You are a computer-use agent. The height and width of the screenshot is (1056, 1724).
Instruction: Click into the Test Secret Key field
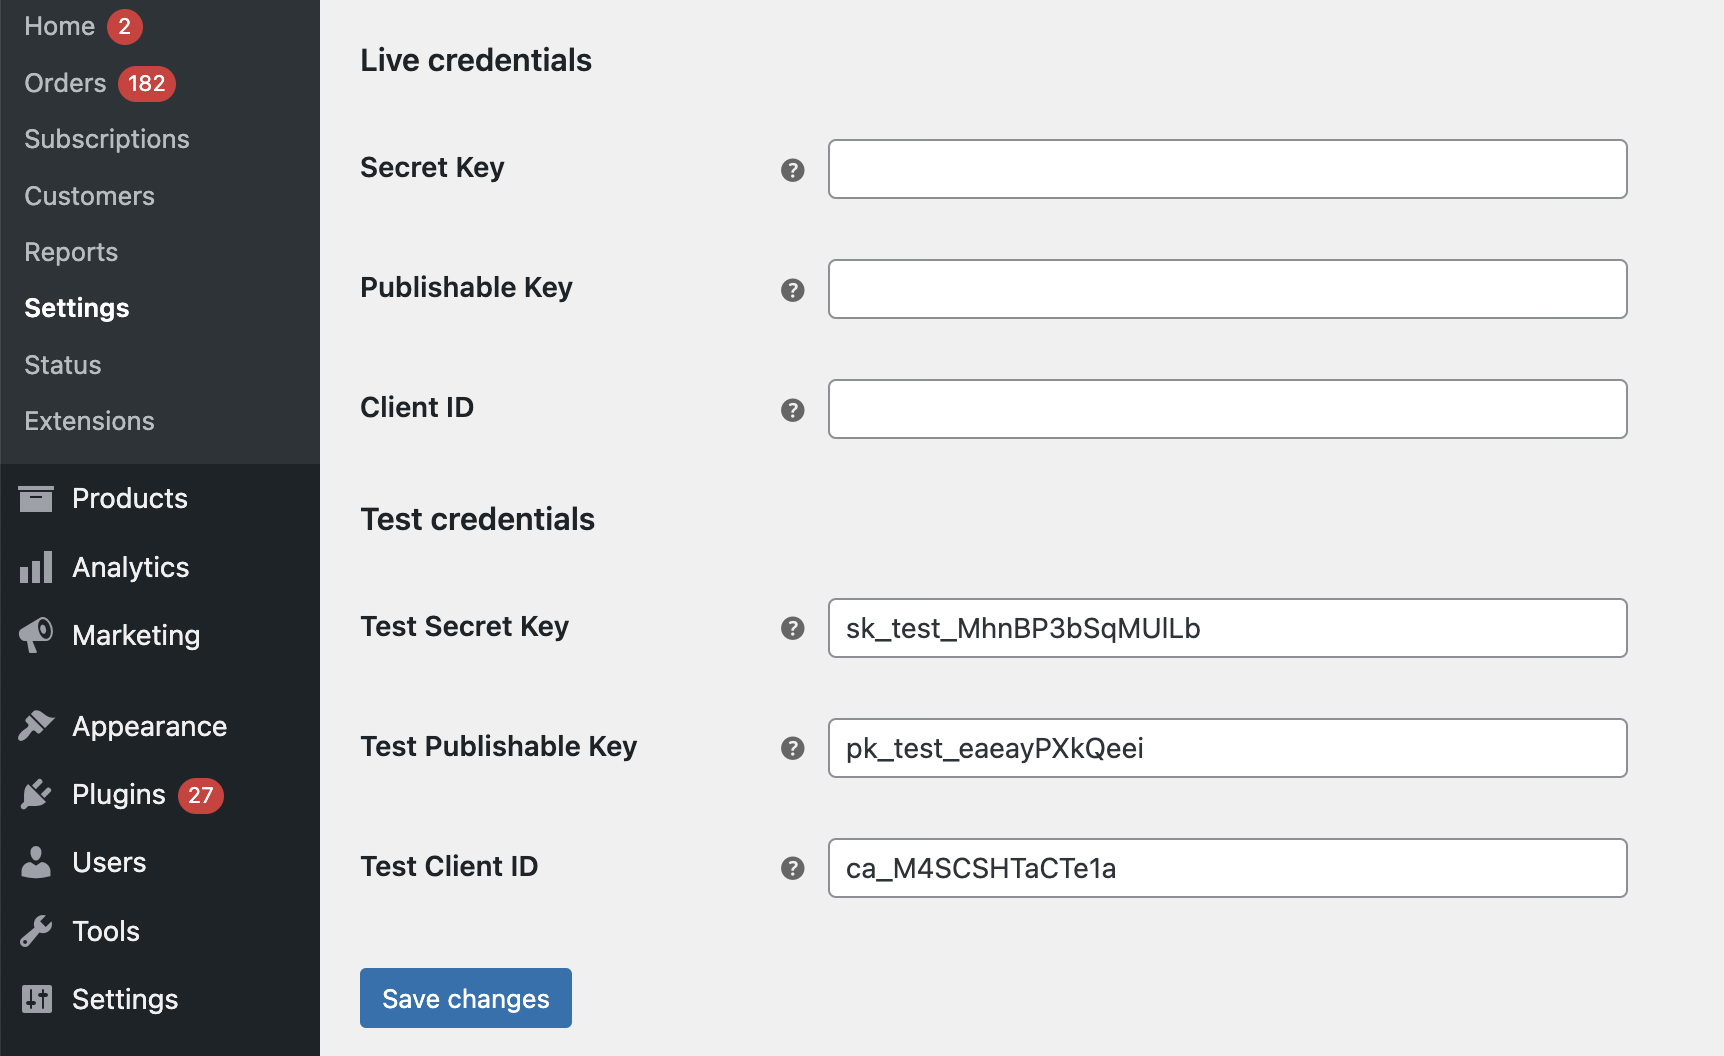coord(1228,628)
